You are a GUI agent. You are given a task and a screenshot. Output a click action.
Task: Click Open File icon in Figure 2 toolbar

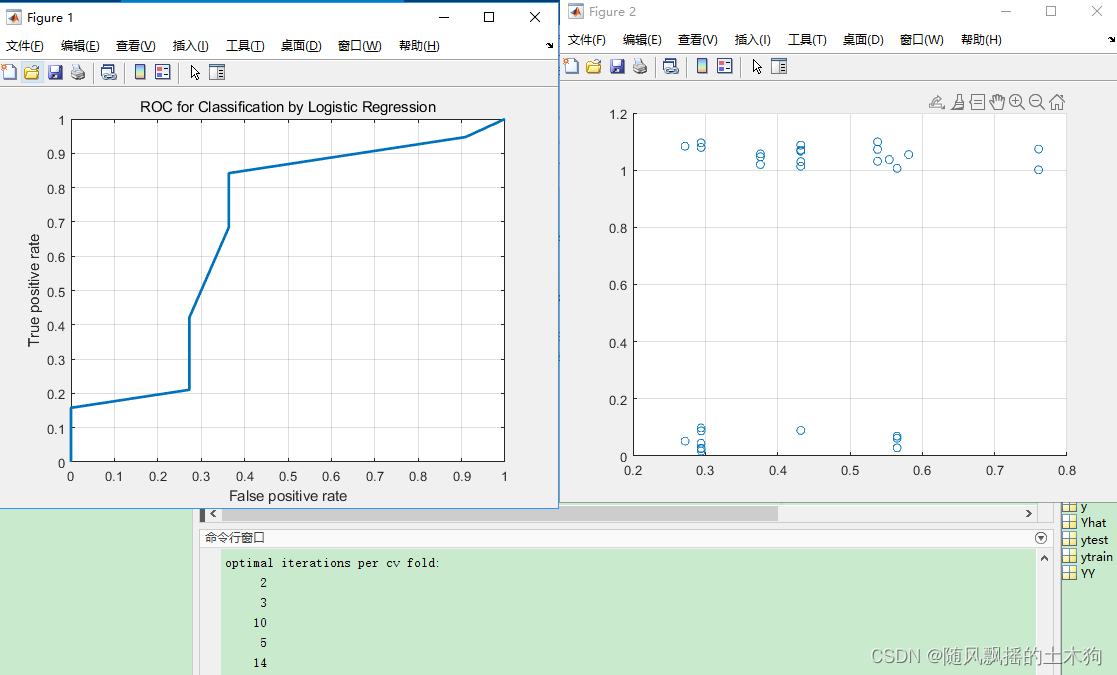[593, 66]
